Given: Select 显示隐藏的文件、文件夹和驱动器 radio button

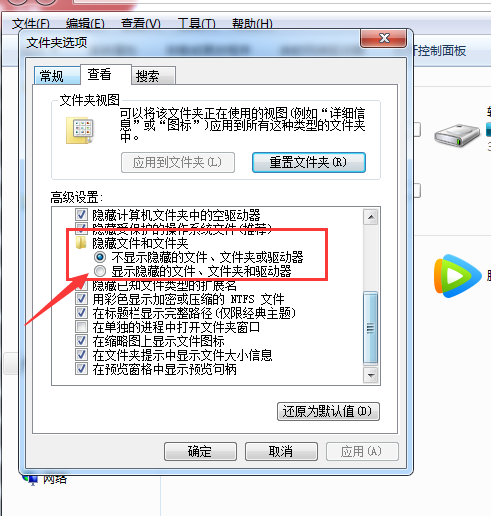Looking at the screenshot, I should [100, 271].
